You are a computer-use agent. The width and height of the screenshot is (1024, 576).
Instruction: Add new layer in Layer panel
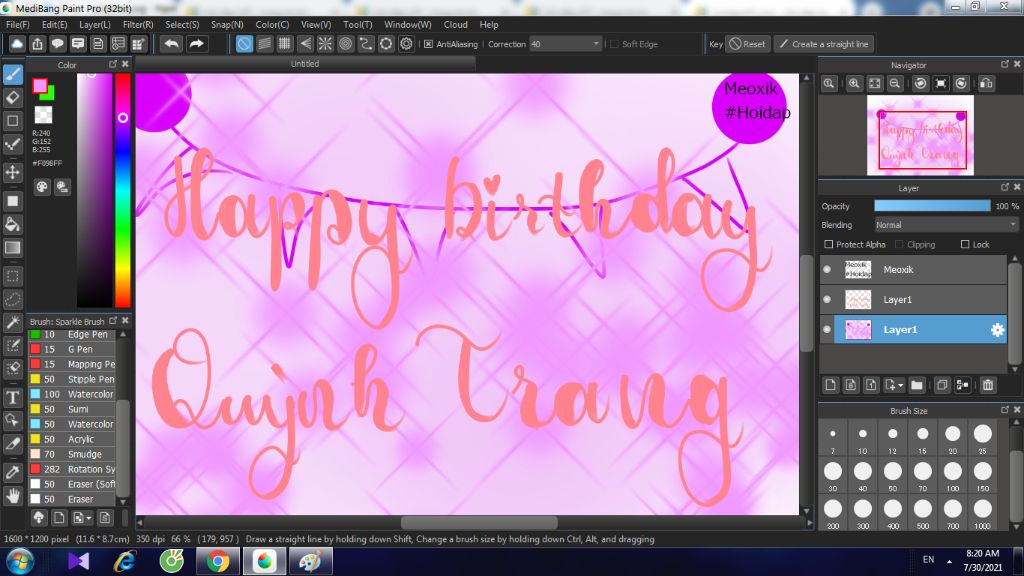pos(830,385)
